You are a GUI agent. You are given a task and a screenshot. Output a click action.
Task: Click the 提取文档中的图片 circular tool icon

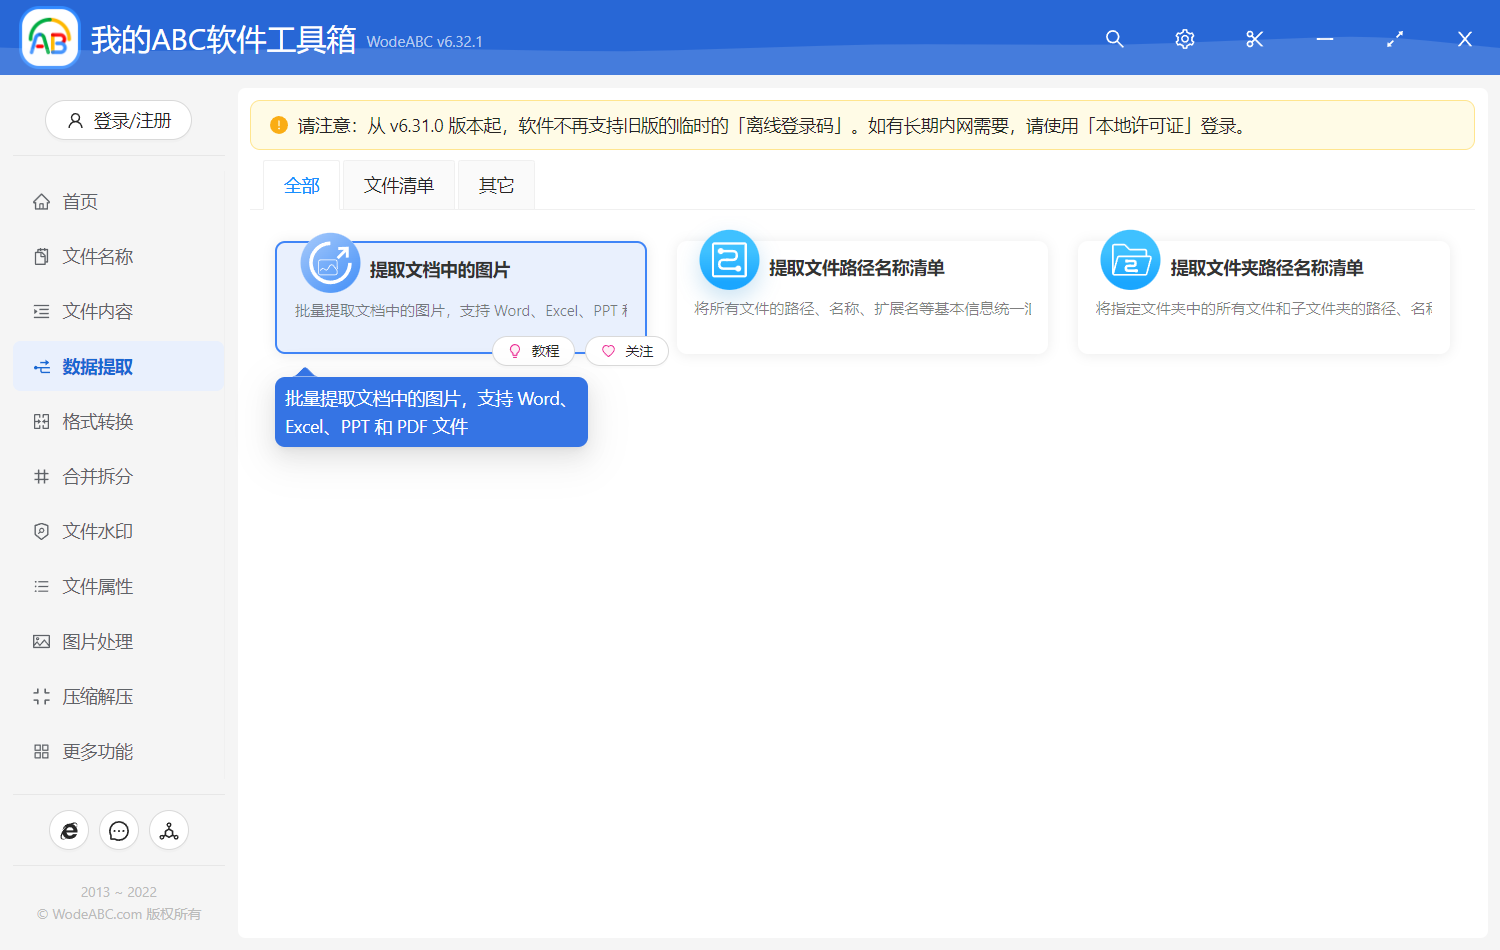(330, 261)
